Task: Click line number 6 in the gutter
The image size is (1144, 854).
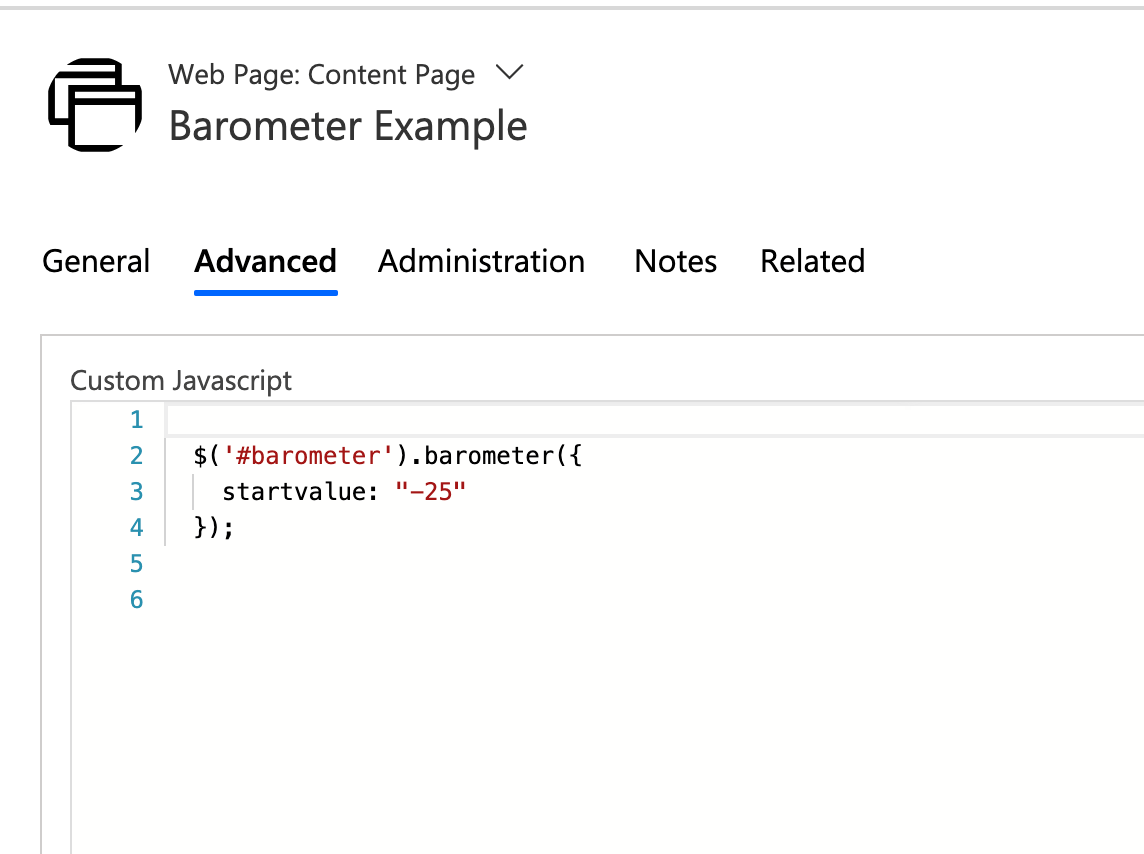Action: (136, 600)
